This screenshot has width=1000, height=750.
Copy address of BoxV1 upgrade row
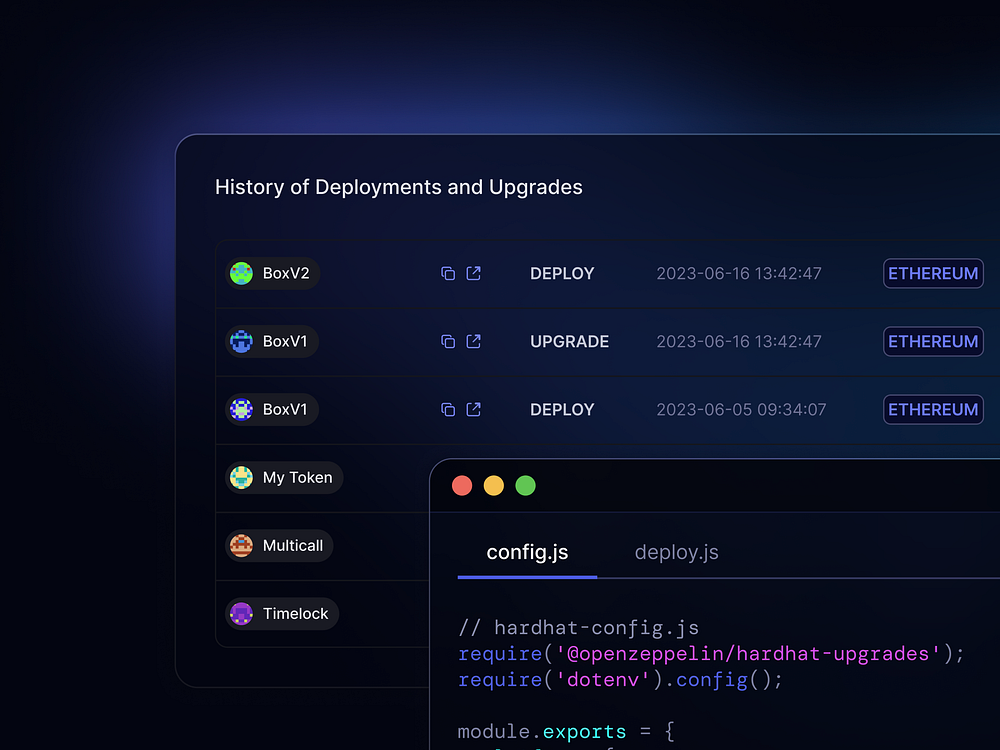(x=448, y=341)
